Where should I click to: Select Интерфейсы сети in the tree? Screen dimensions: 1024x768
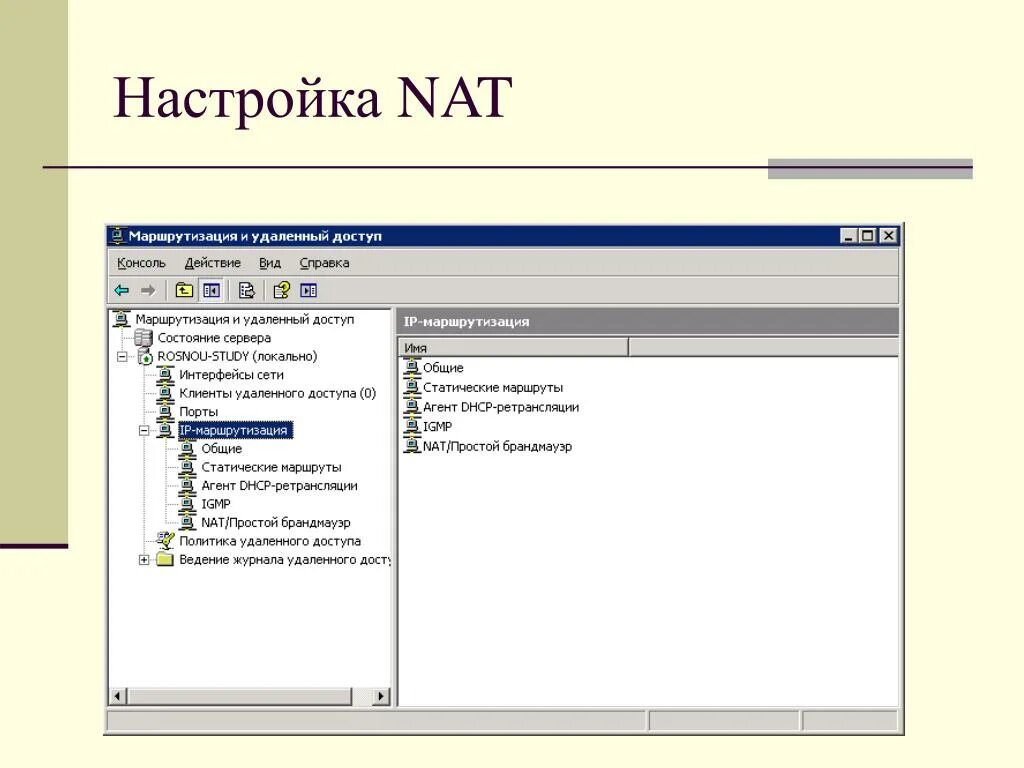click(x=231, y=374)
